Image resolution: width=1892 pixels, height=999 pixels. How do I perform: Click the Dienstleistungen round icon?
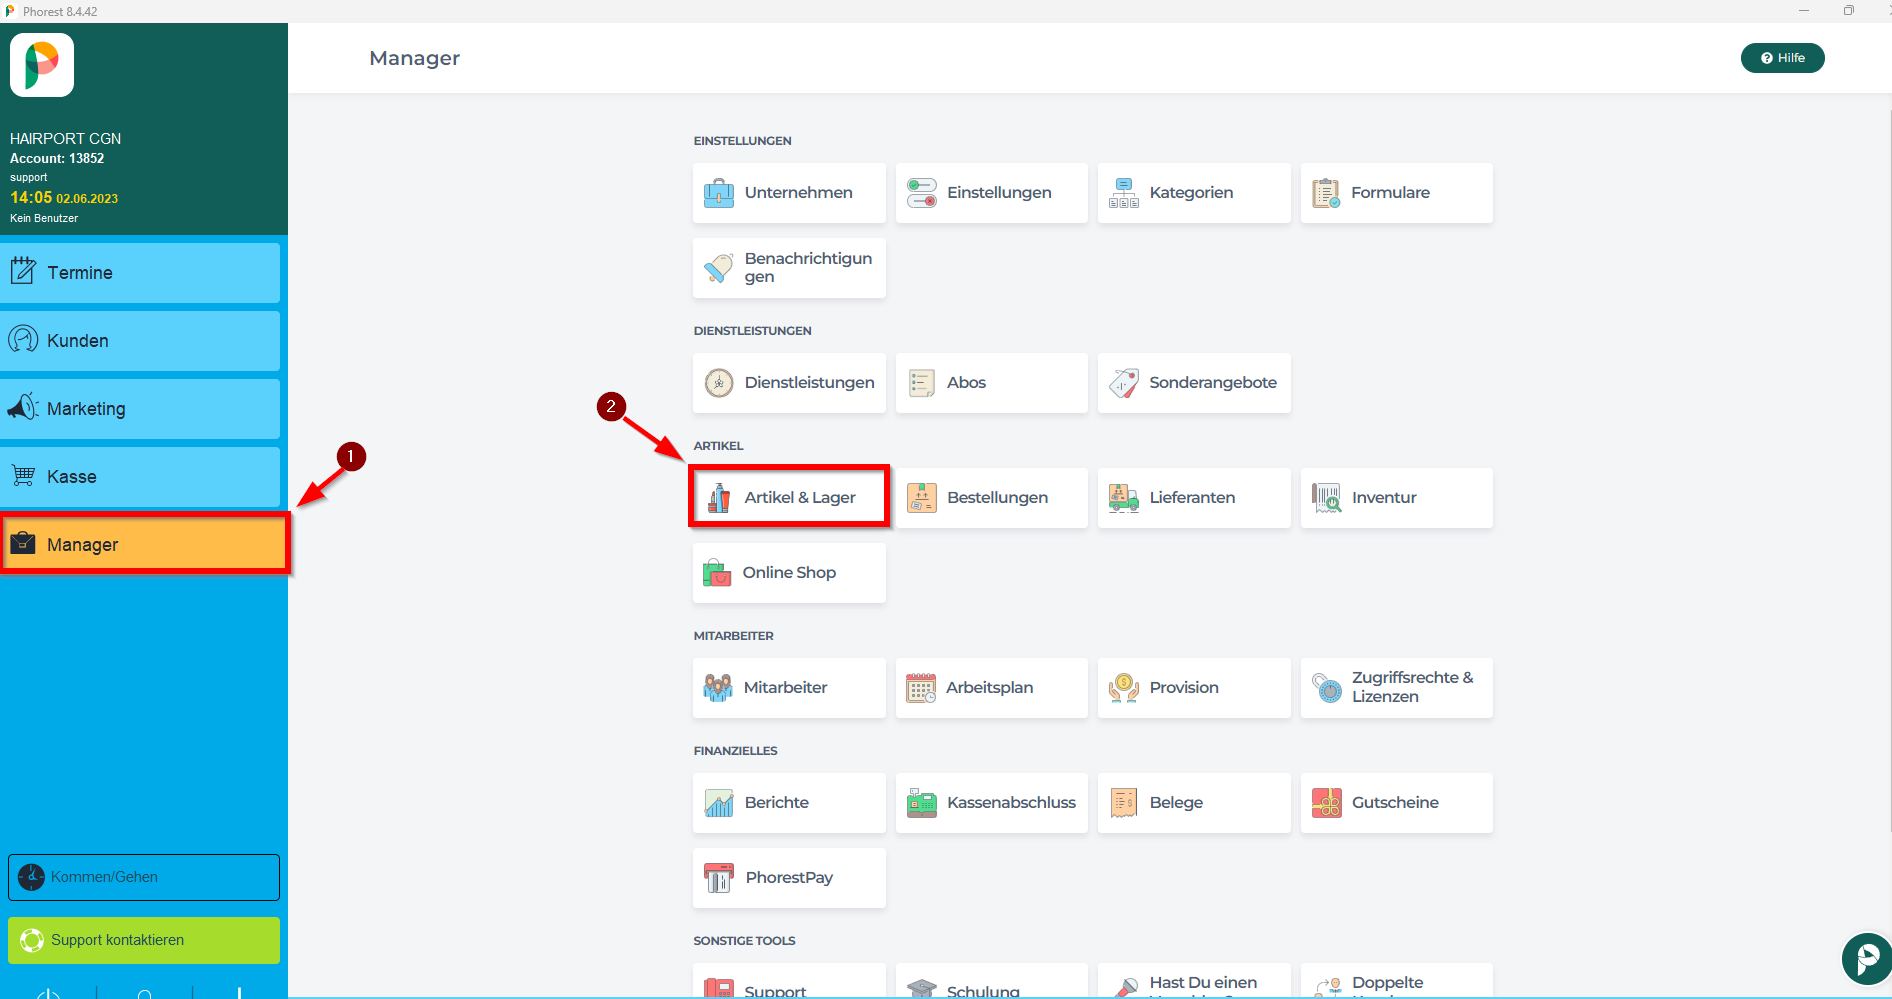[x=719, y=383]
